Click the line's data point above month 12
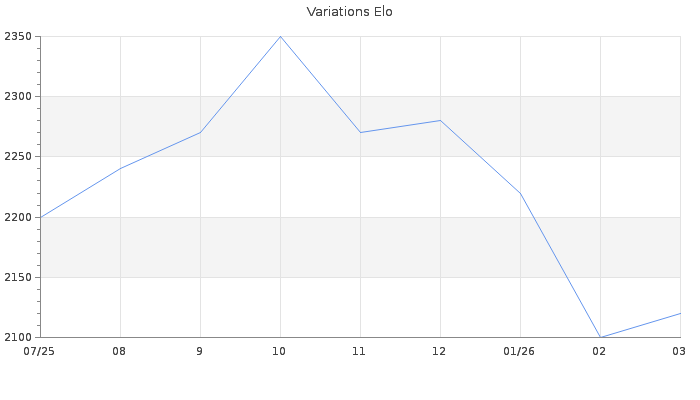 [440, 121]
